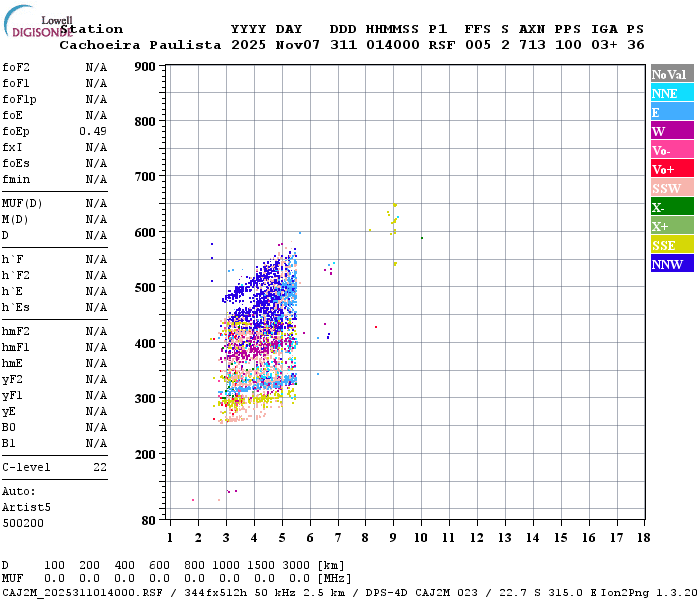The height and width of the screenshot is (600, 700).
Task: Click the station name Cachoeira Paulista
Action: [x=140, y=45]
